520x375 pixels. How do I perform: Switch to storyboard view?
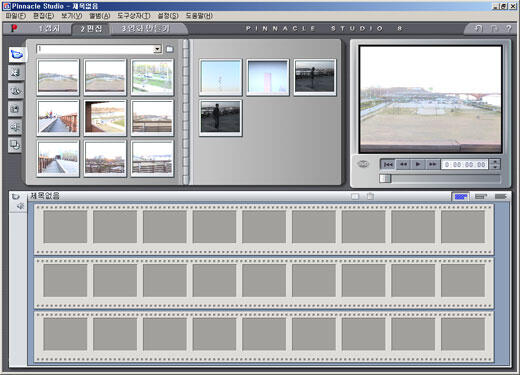[460, 197]
